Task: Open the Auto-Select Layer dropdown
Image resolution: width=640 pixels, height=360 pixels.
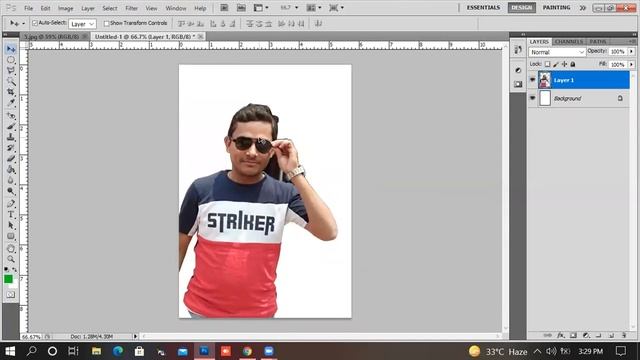Action: click(x=82, y=24)
